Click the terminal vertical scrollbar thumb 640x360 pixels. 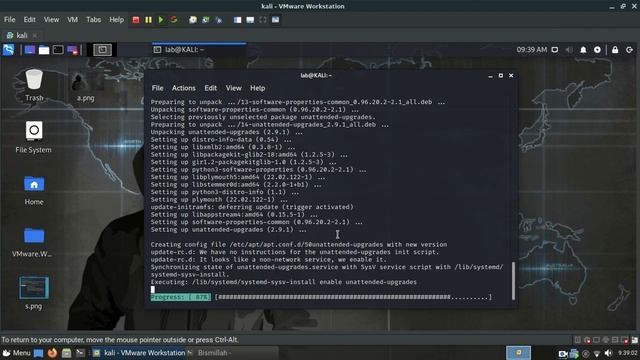tap(513, 281)
